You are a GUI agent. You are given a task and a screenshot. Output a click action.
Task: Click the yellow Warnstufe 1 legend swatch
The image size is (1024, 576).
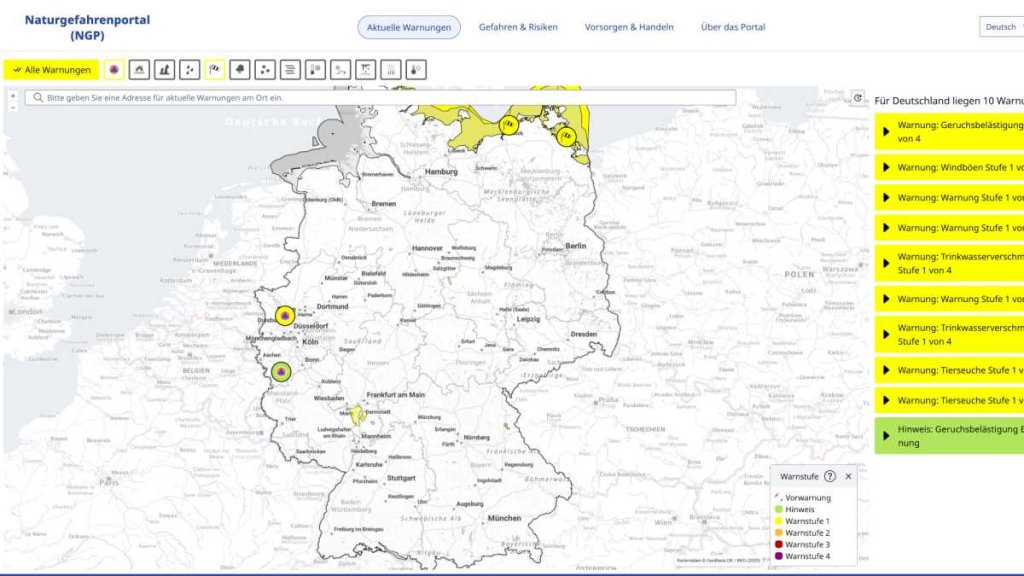[778, 521]
